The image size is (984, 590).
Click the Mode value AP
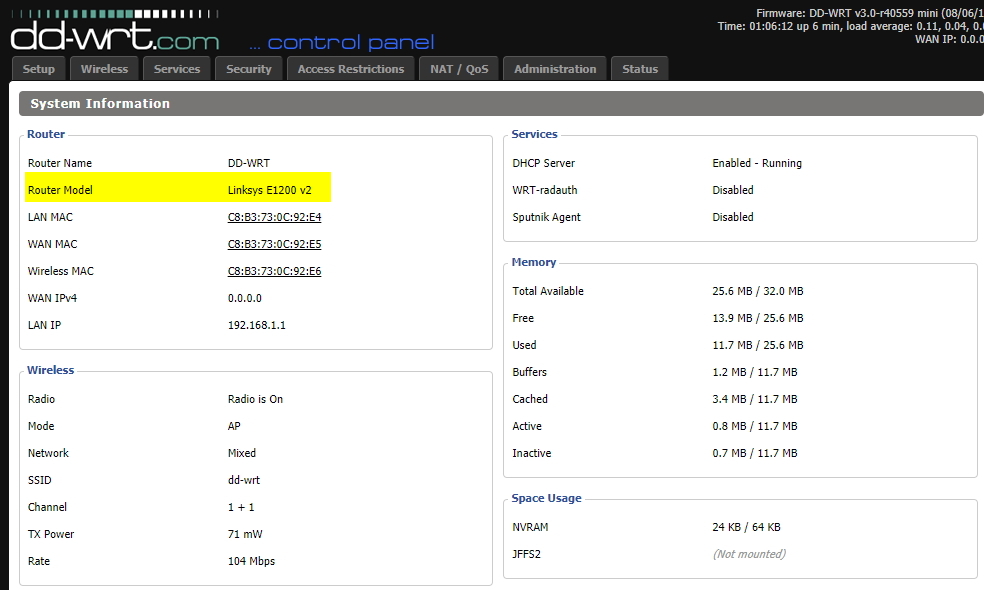pos(233,426)
